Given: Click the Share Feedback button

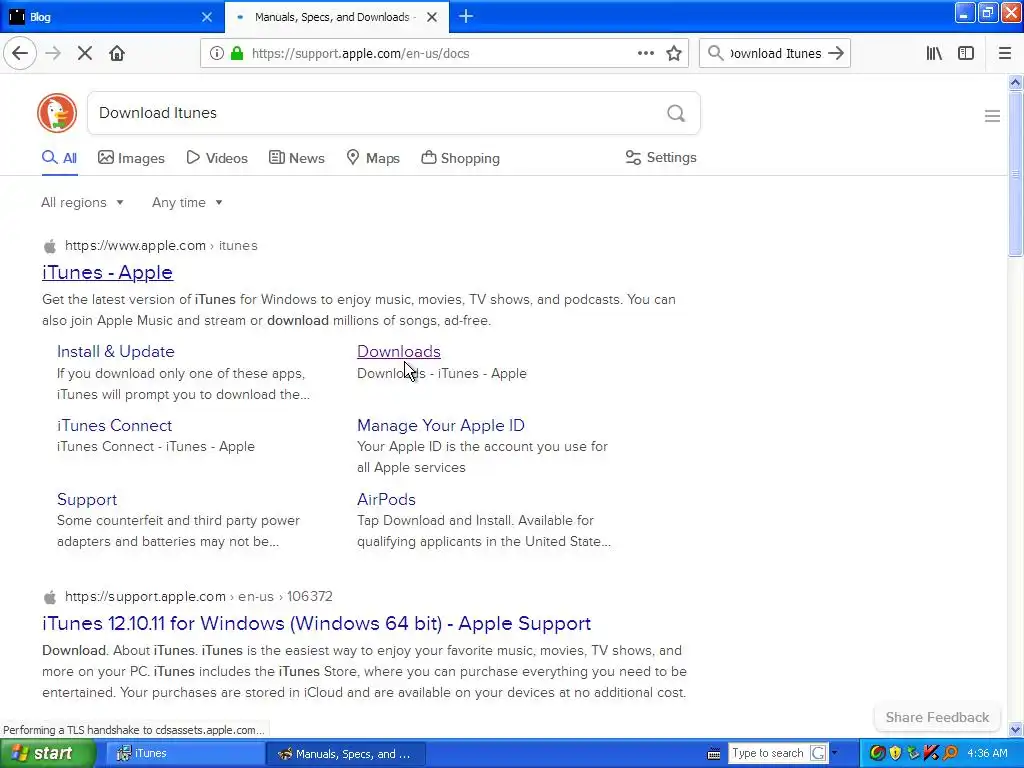Looking at the screenshot, I should point(937,717).
